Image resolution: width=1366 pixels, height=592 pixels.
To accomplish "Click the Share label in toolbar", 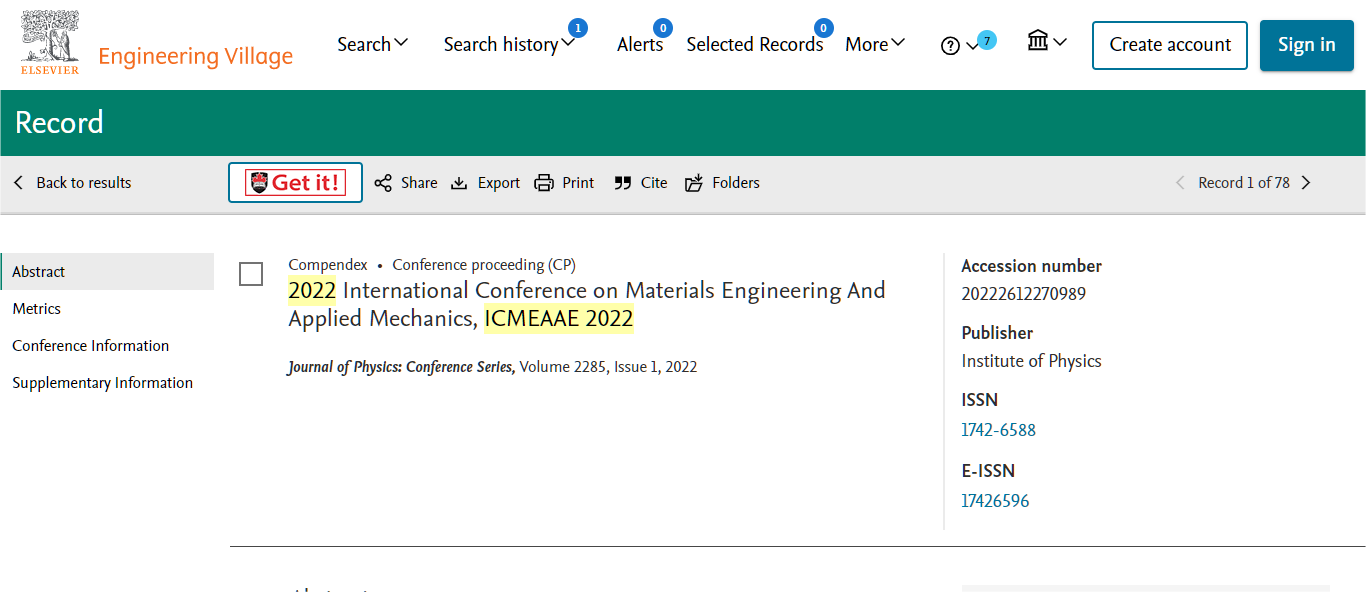I will click(419, 183).
